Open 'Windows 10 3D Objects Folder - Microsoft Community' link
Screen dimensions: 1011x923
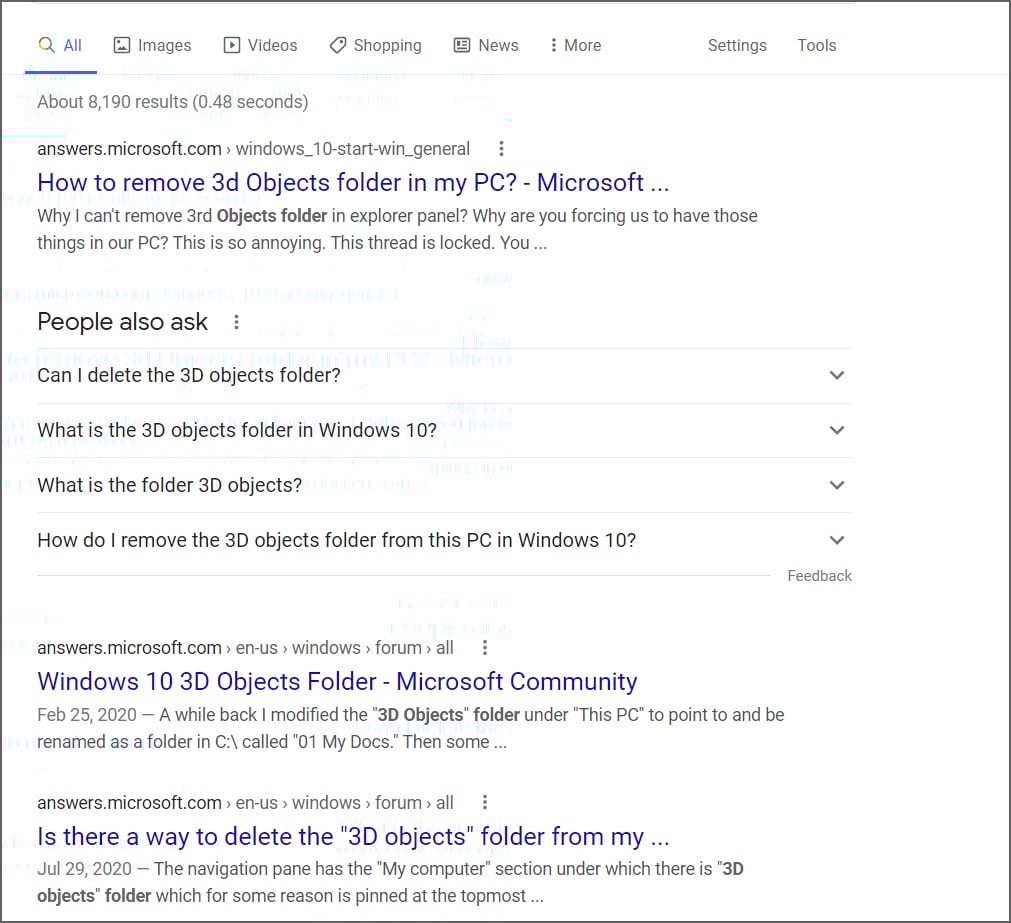tap(337, 682)
